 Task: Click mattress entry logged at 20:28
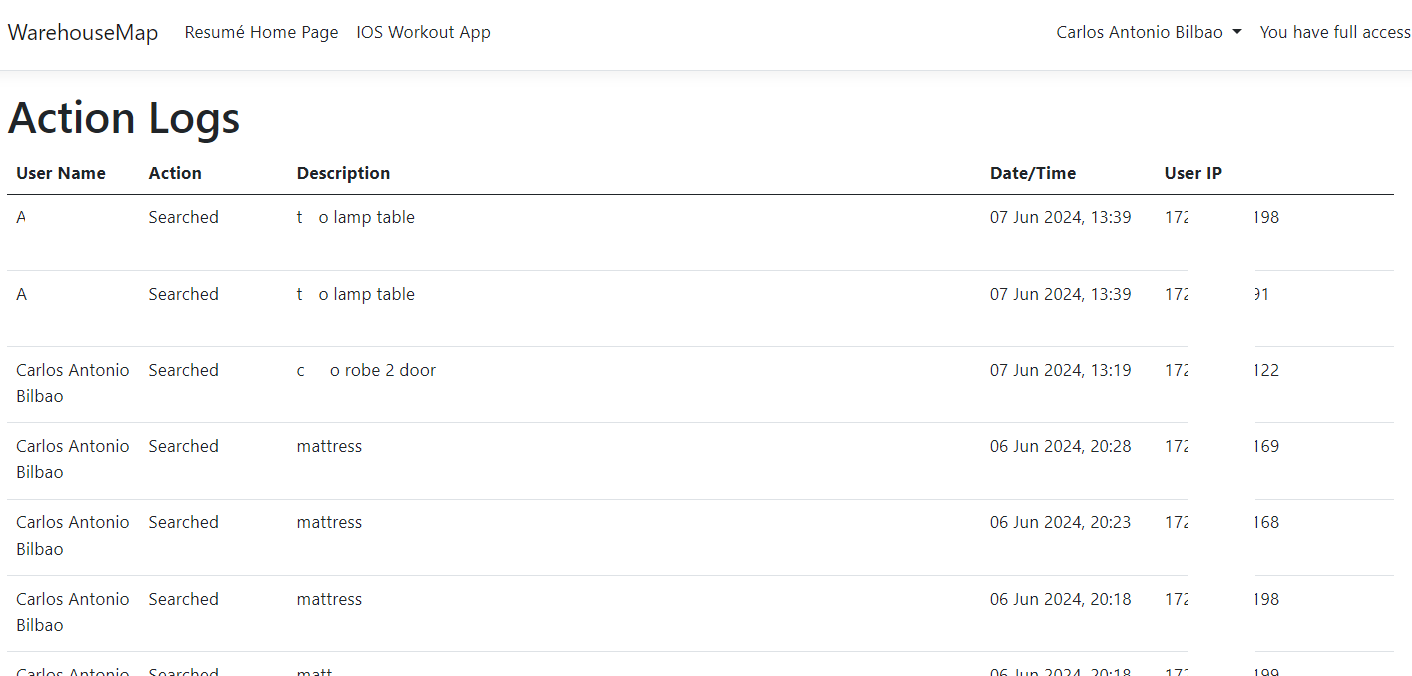click(329, 446)
